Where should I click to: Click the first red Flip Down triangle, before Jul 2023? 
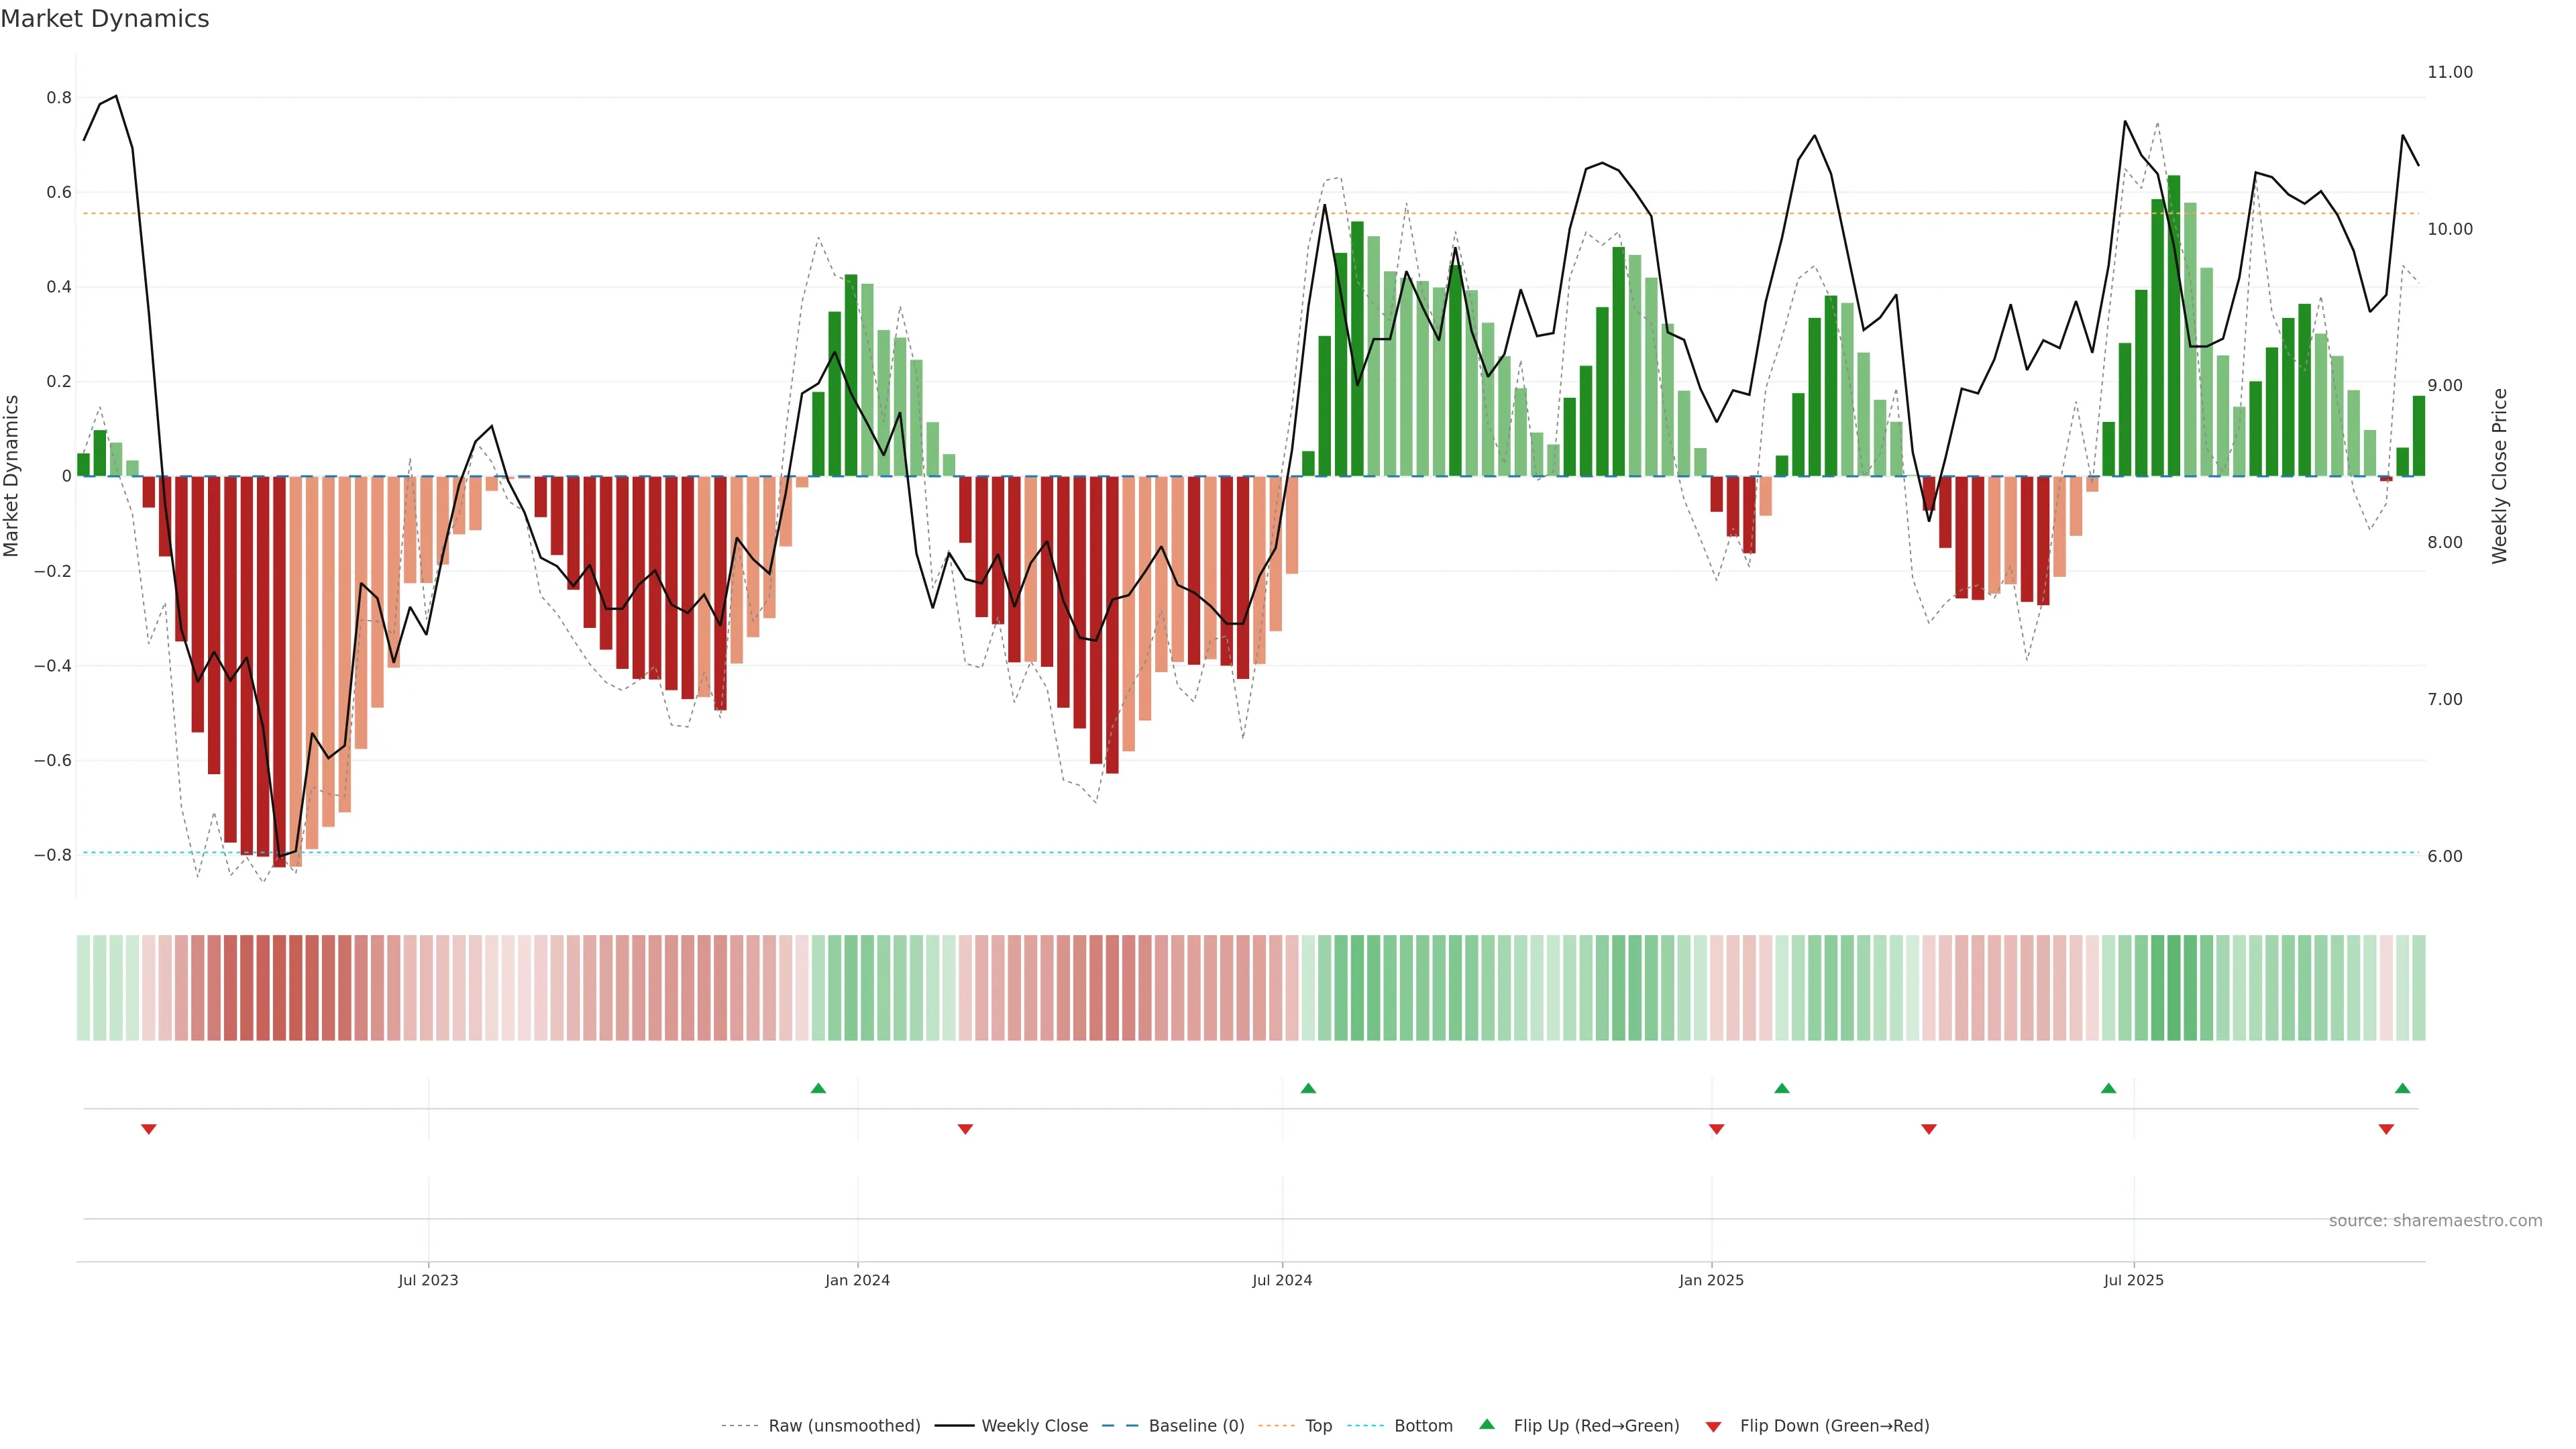click(149, 1129)
